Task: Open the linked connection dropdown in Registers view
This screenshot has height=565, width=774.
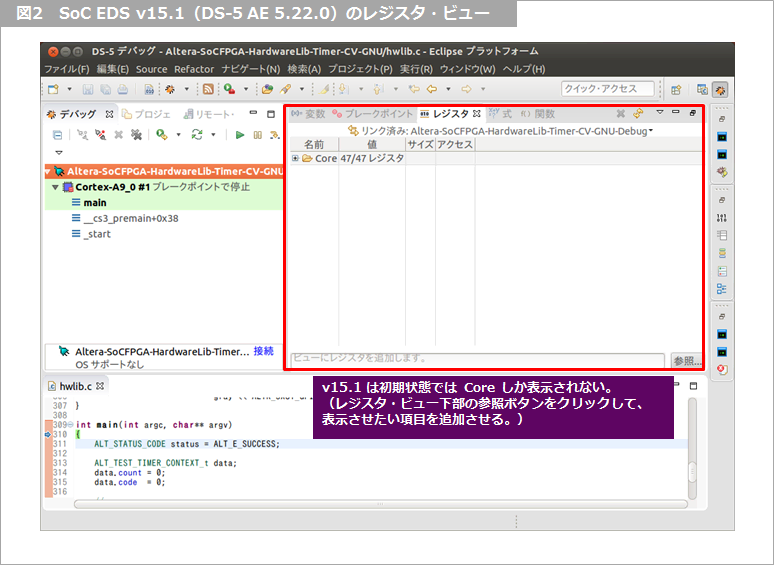Action: click(651, 130)
